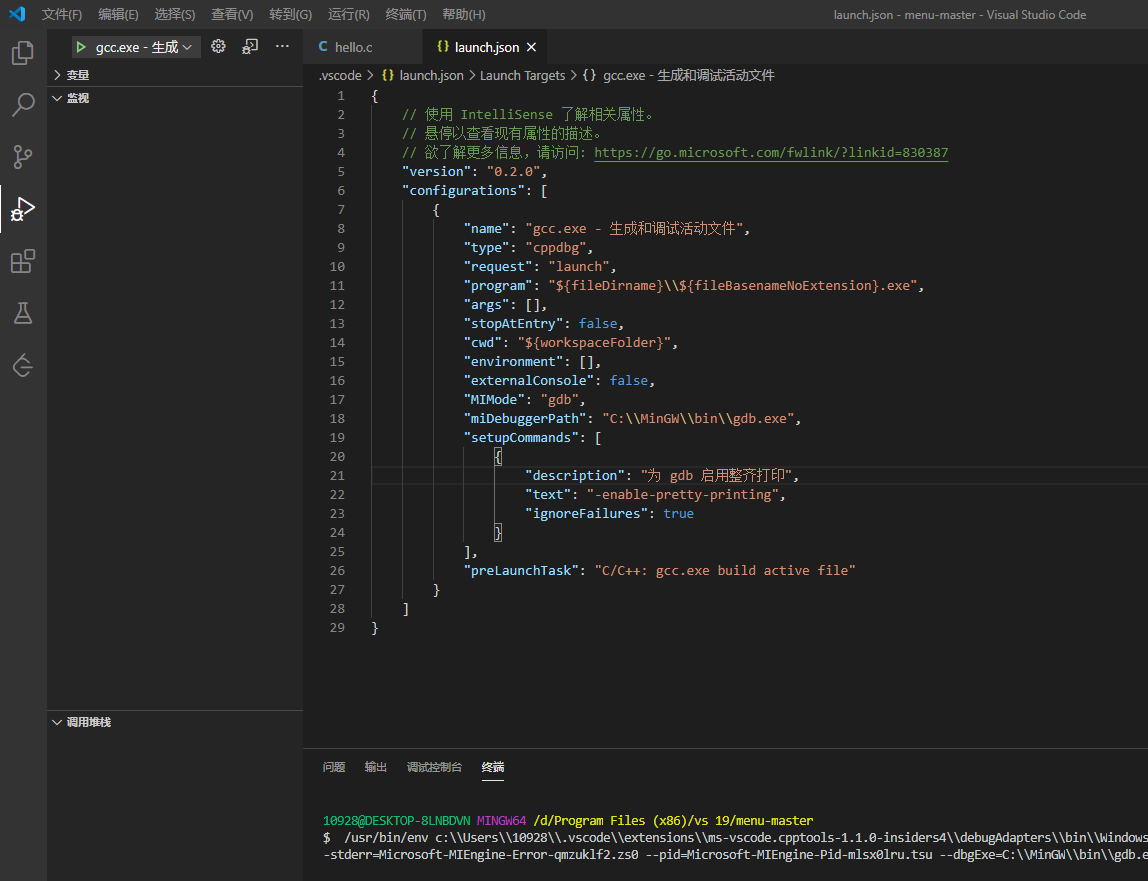Open the go.microsoft.com fwlink URL
This screenshot has width=1148, height=881.
pos(771,153)
